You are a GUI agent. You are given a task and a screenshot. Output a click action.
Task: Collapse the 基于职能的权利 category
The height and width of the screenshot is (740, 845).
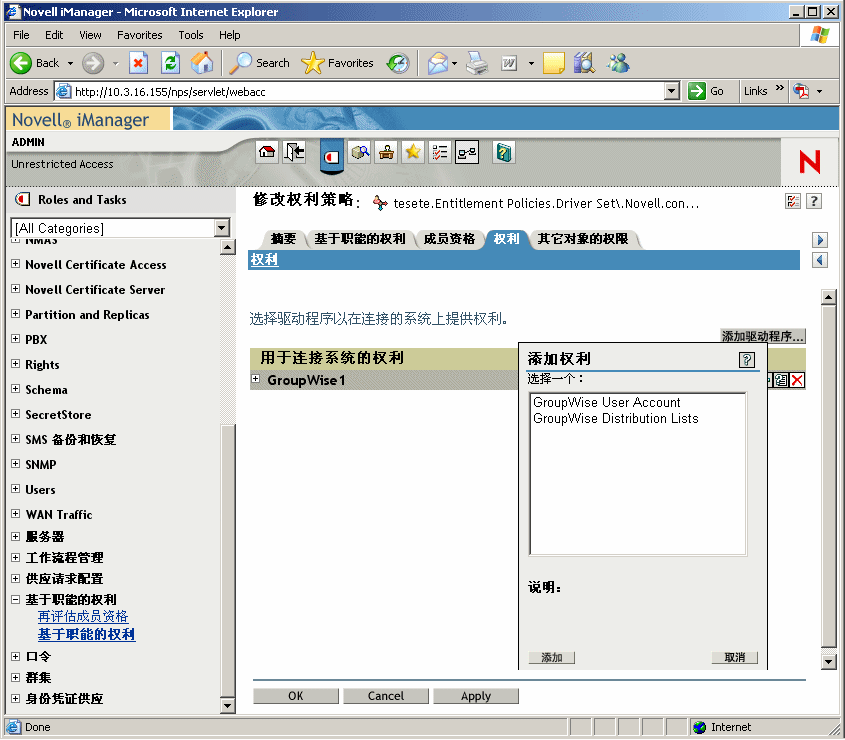tap(16, 599)
